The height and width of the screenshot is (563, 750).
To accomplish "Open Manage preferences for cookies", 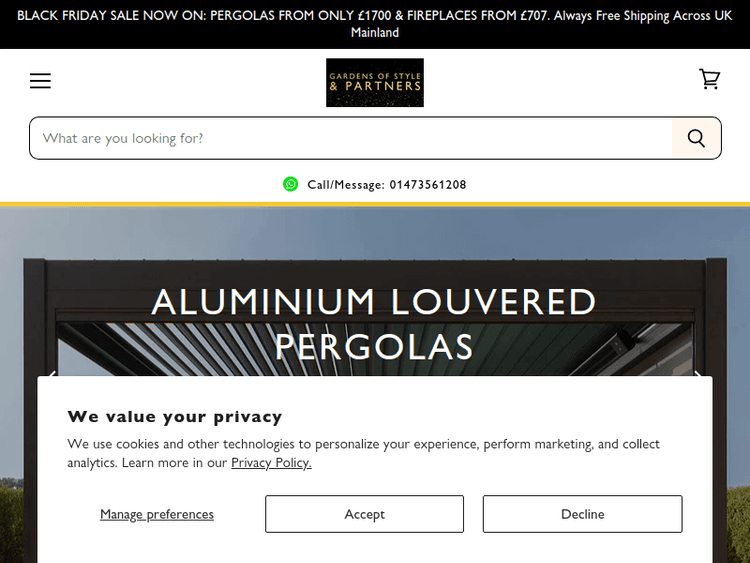I will (x=157, y=514).
